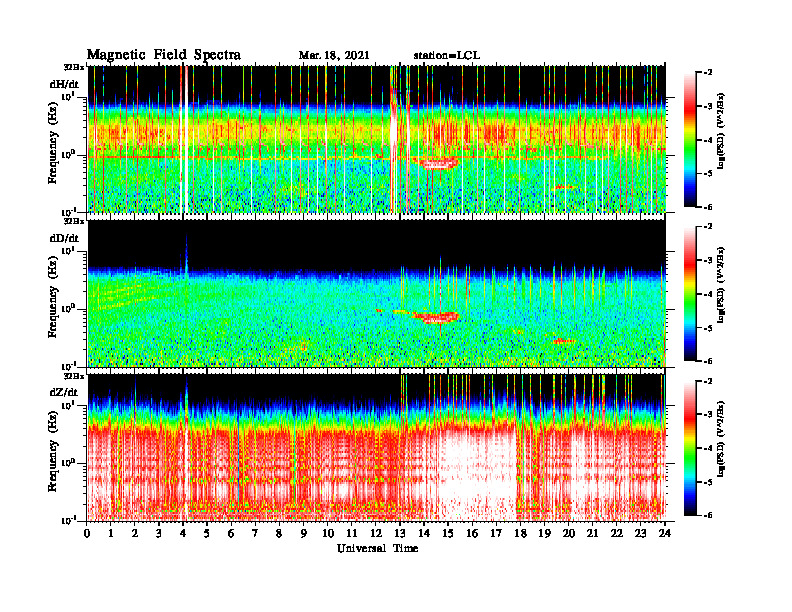Select the date text "Mar. 18, 2021"
The image size is (792, 612).
tap(334, 56)
